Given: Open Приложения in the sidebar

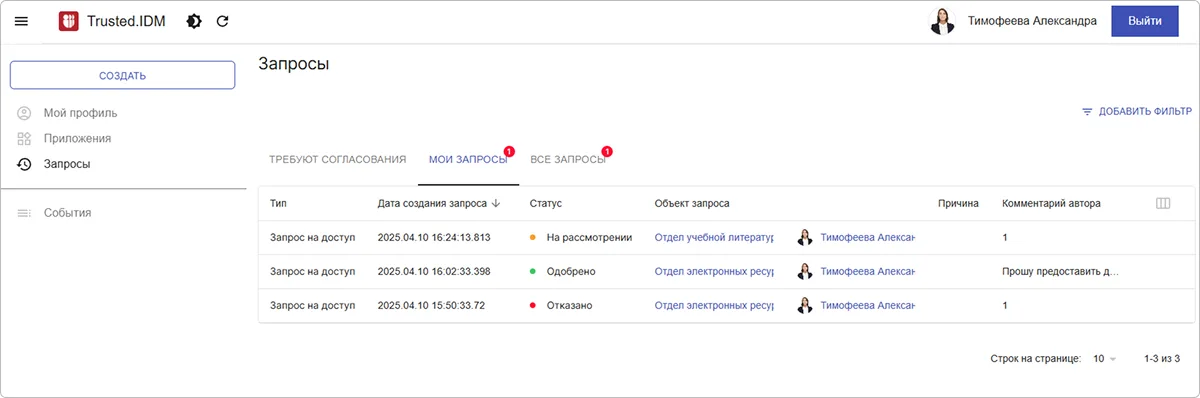Looking at the screenshot, I should click(77, 139).
